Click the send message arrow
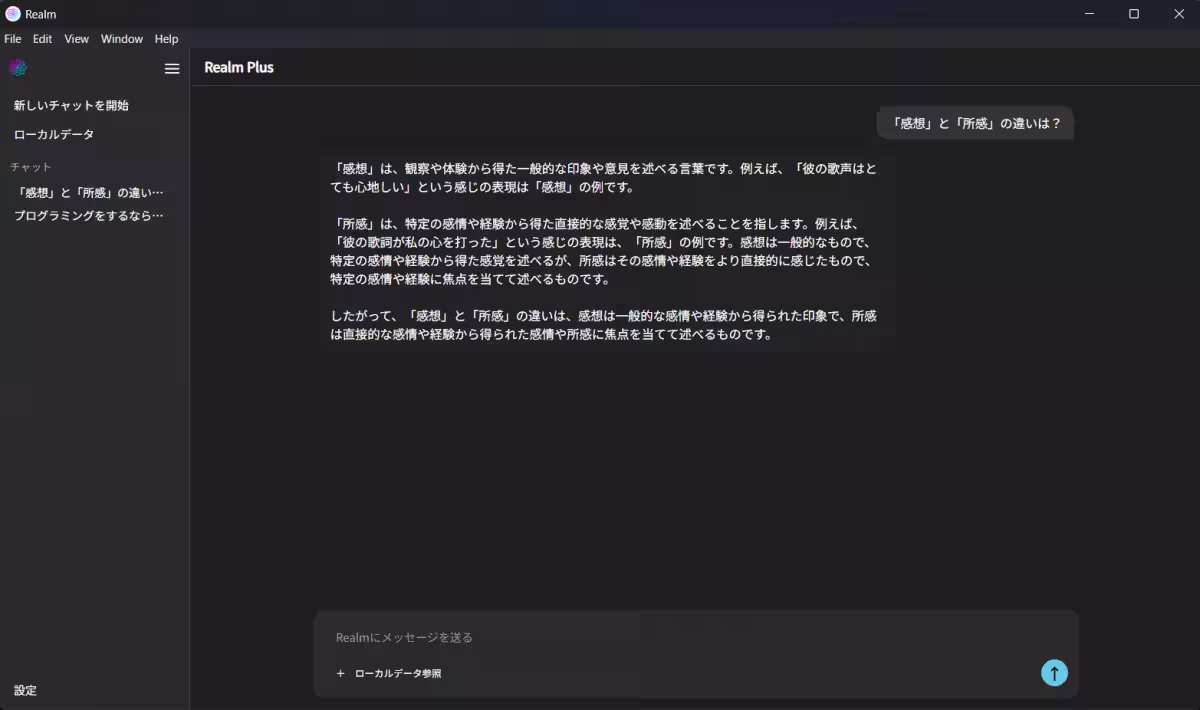The image size is (1200, 710). (x=1054, y=673)
